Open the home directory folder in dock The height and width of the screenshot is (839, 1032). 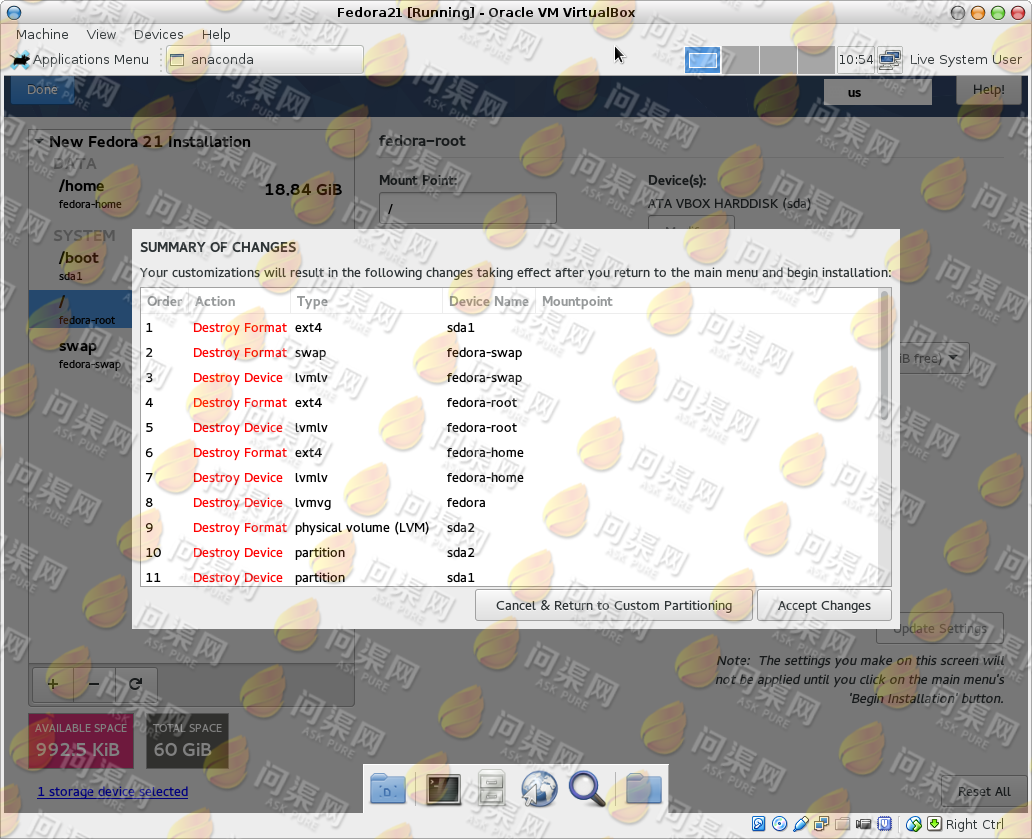coord(643,788)
